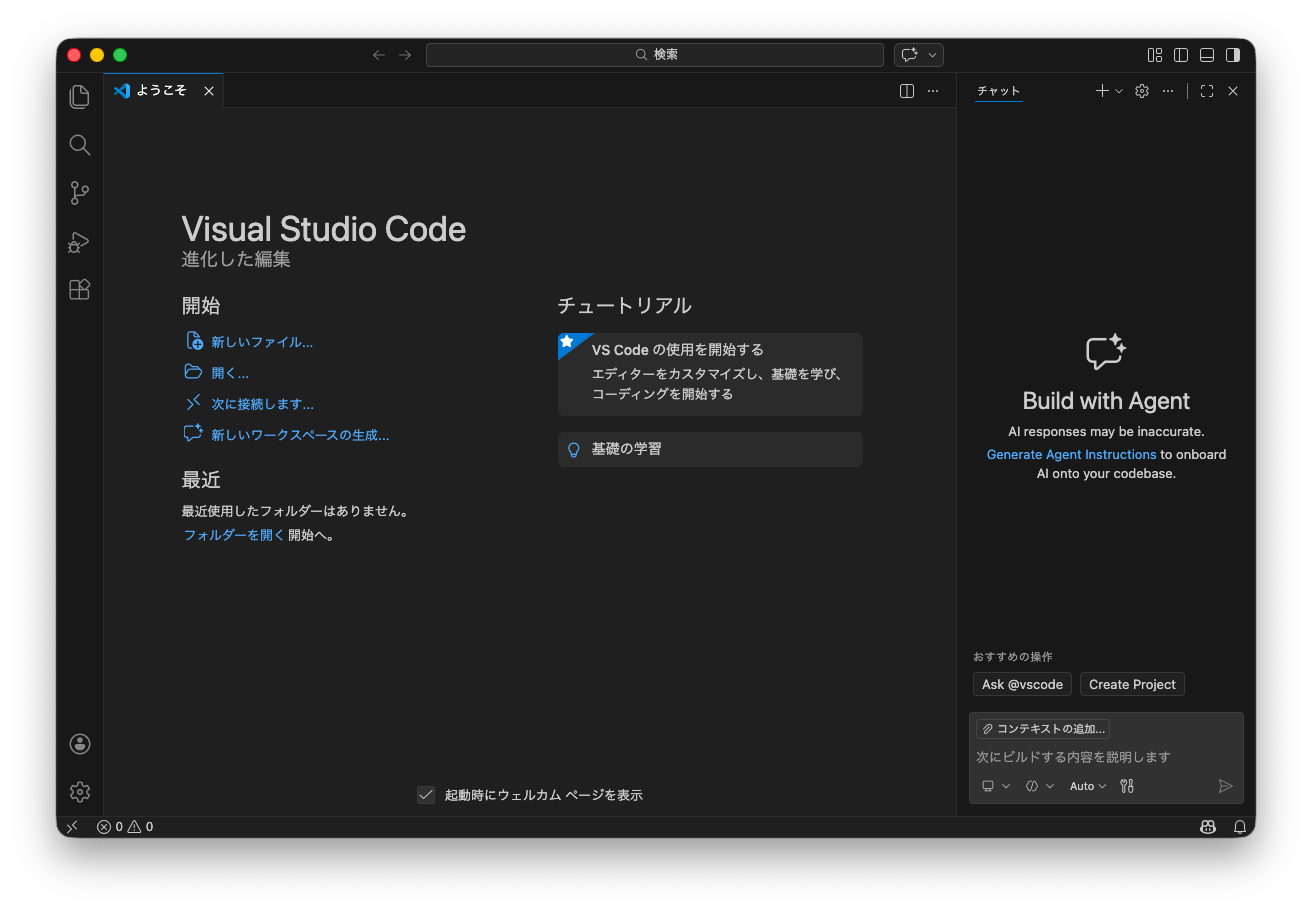Viewport: 1312px width, 912px height.
Task: Open the Manage gear in activity bar
Action: coord(80,792)
